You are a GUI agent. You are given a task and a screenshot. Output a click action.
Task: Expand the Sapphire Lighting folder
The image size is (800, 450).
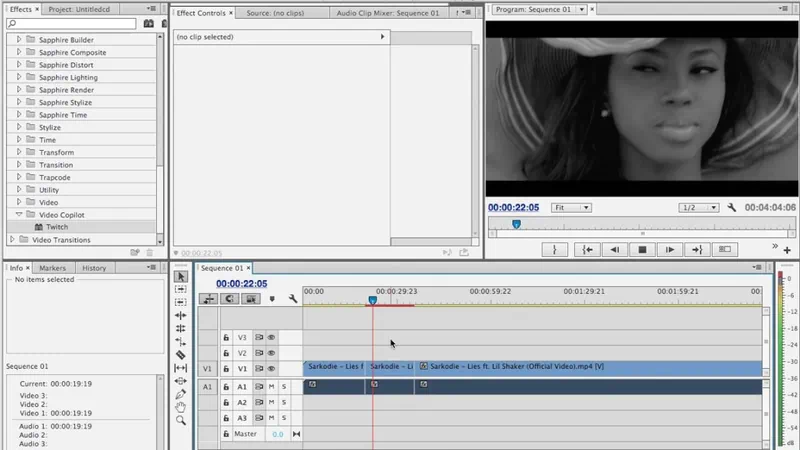coord(19,77)
